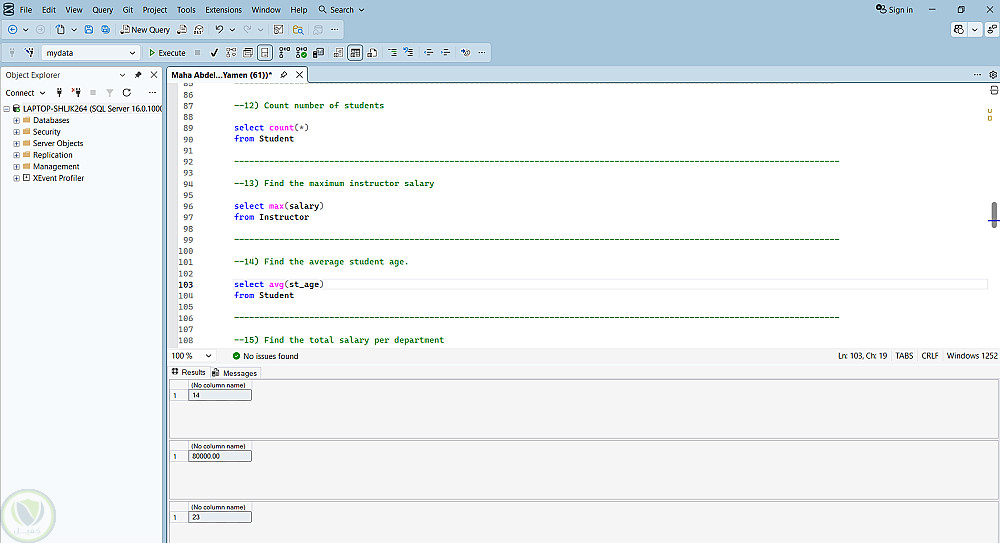Pin the Object Explorer panel

click(x=138, y=75)
